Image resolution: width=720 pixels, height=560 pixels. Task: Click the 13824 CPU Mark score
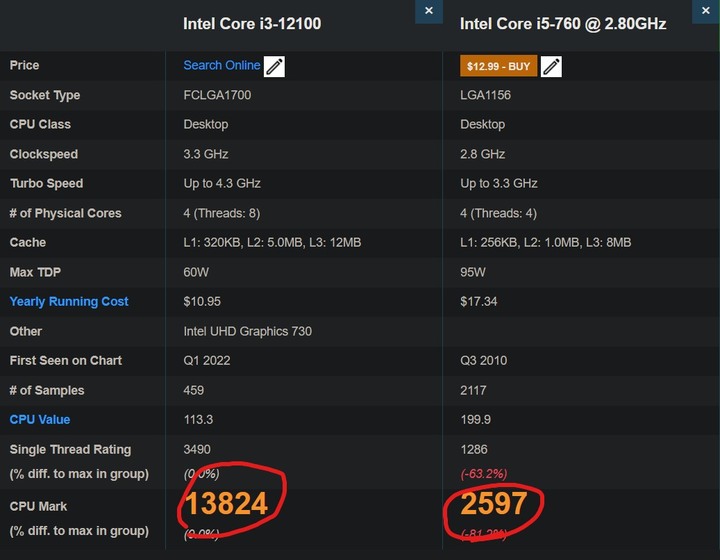[x=226, y=504]
